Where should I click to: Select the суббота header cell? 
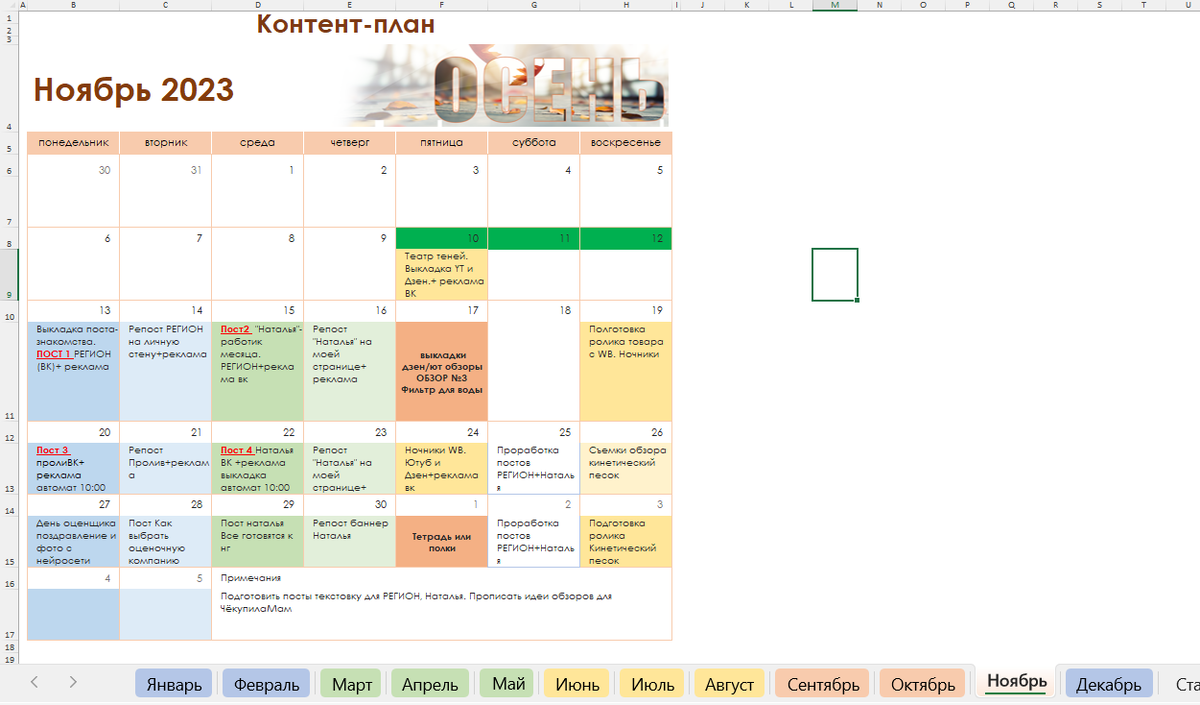point(534,143)
